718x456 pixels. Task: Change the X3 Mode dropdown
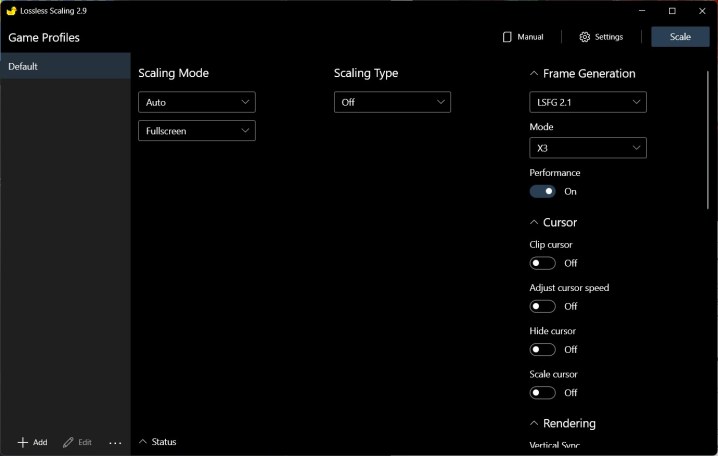587,148
